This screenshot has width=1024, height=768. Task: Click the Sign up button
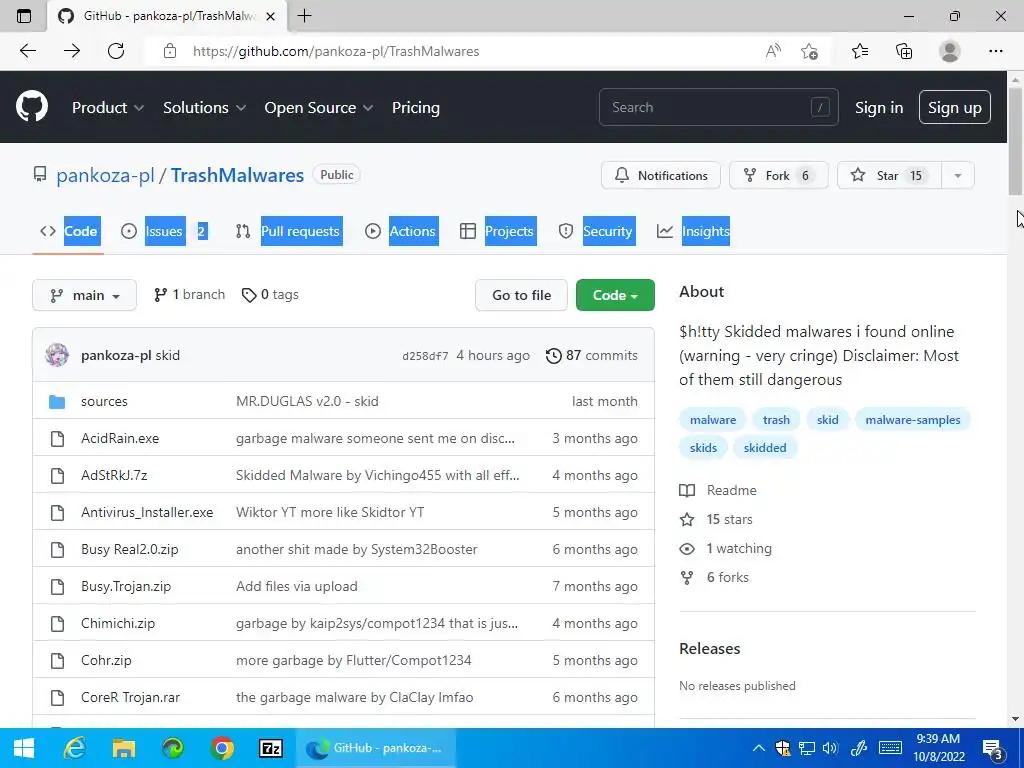point(955,107)
